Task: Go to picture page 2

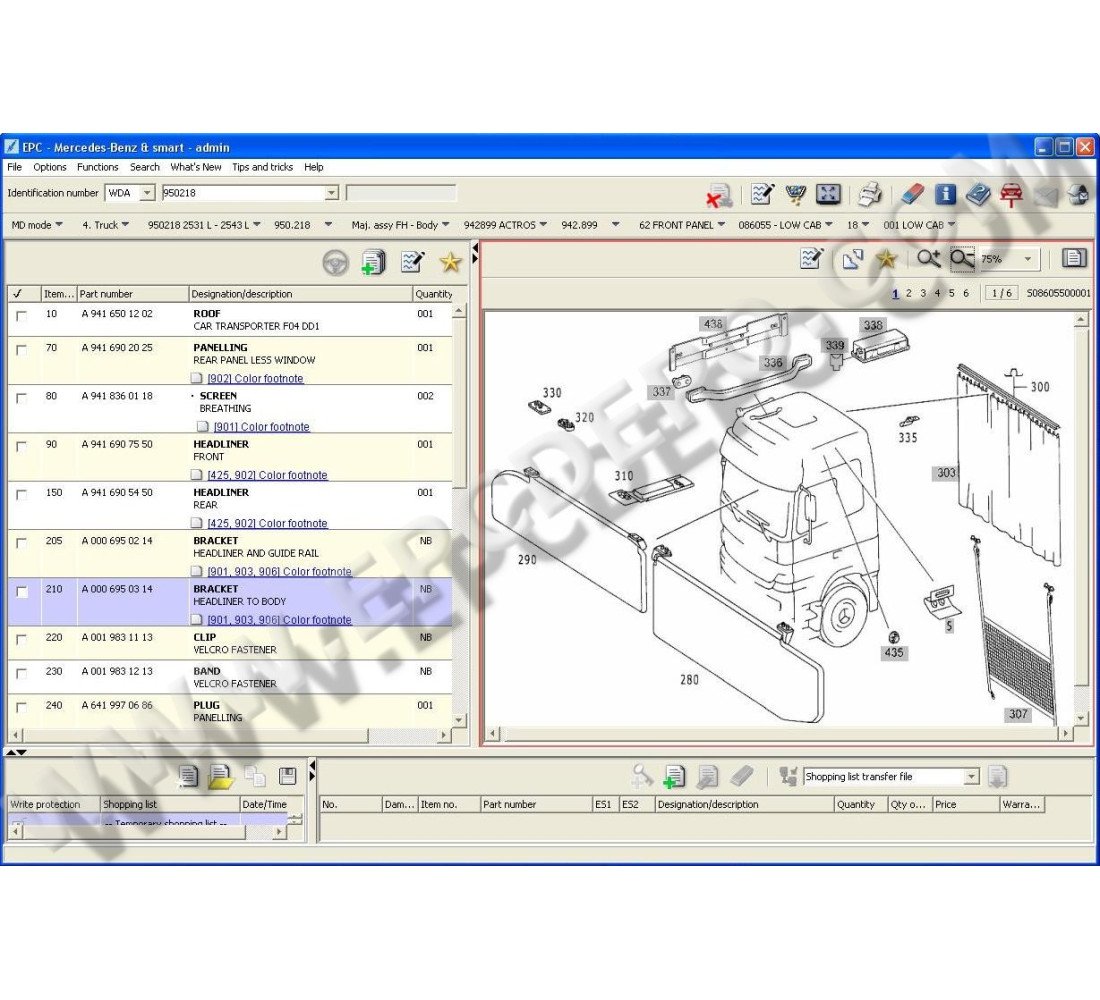Action: click(908, 293)
